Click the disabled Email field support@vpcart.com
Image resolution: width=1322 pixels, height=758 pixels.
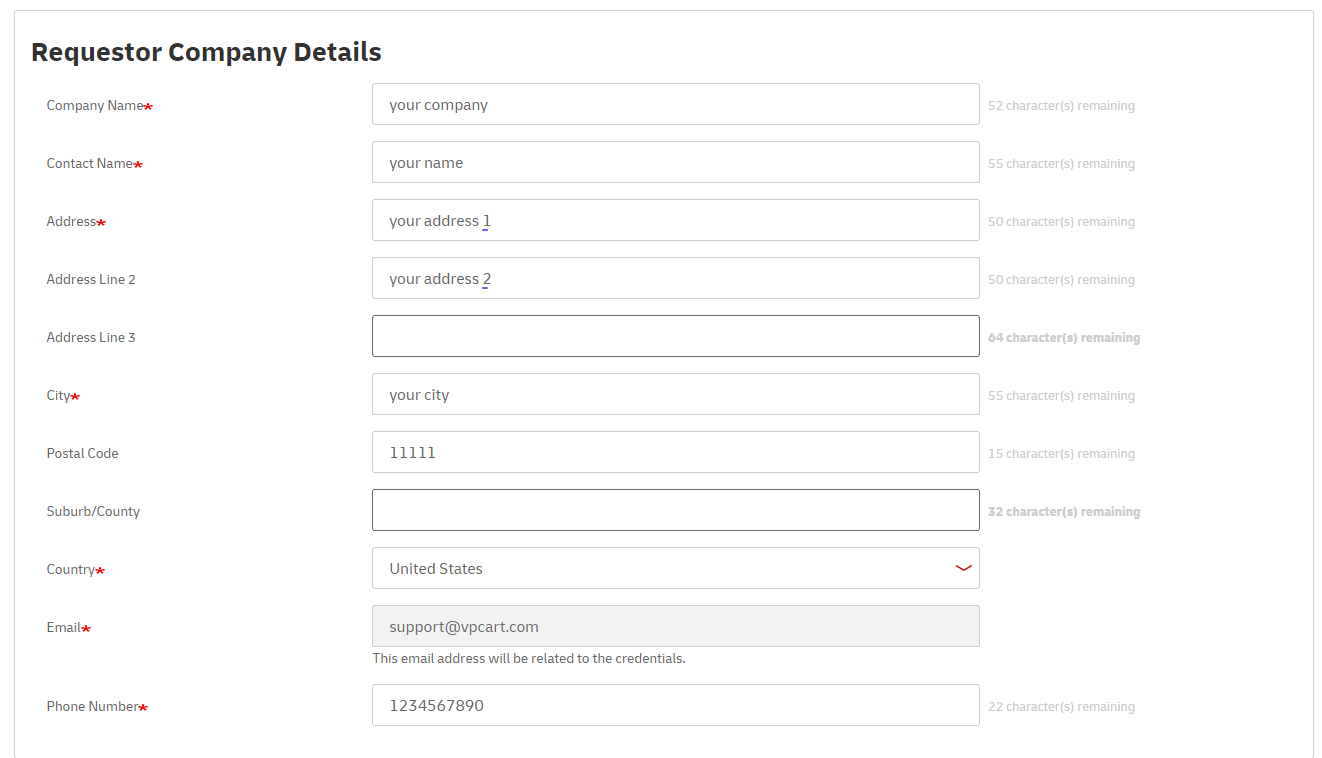pyautogui.click(x=675, y=626)
